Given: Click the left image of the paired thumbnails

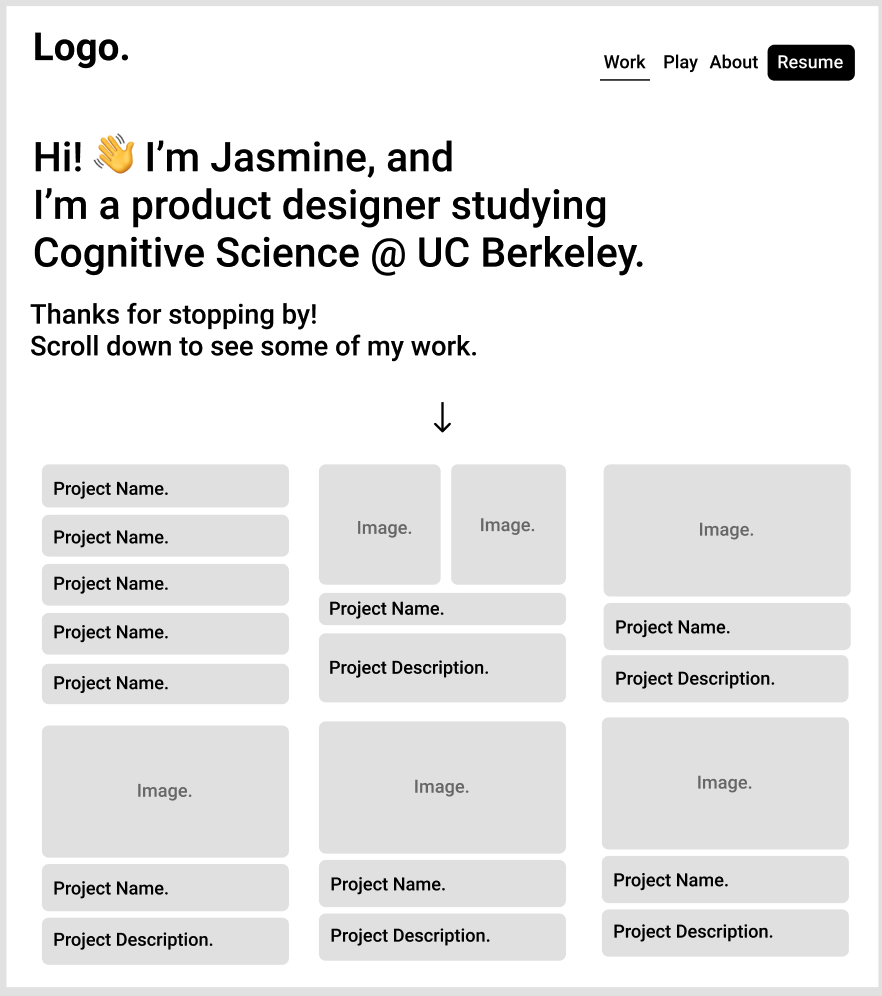Looking at the screenshot, I should click(379, 525).
